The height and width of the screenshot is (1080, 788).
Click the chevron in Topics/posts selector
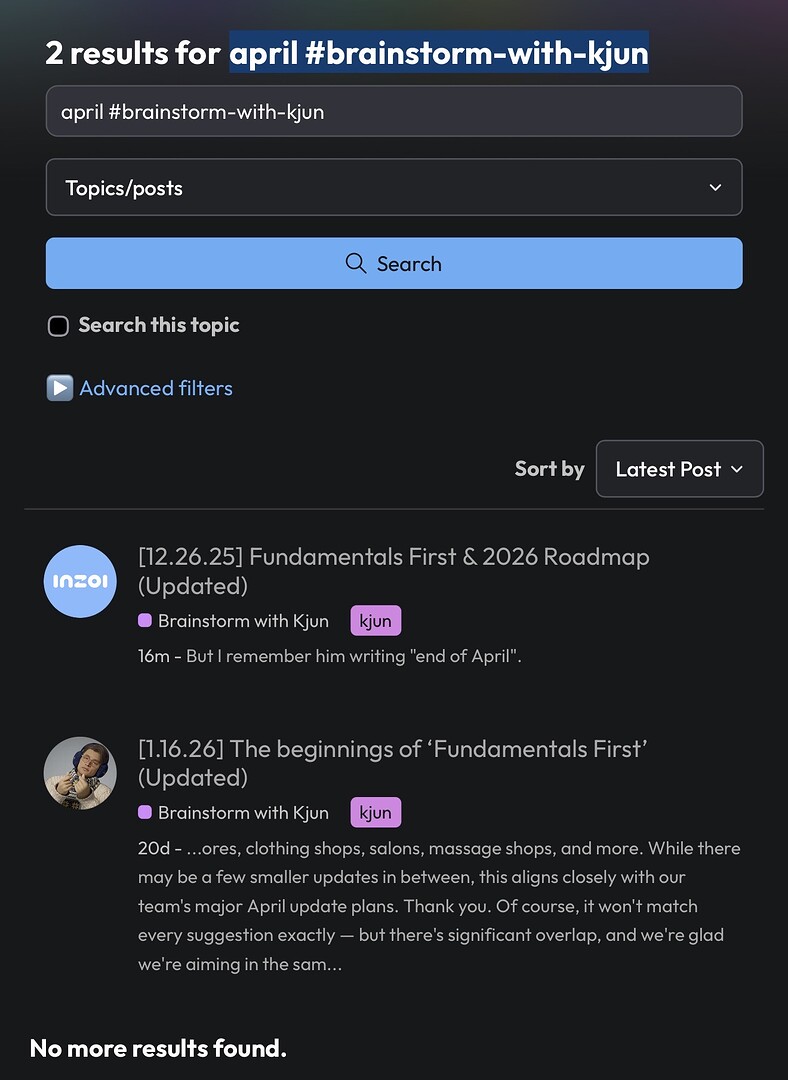point(716,187)
